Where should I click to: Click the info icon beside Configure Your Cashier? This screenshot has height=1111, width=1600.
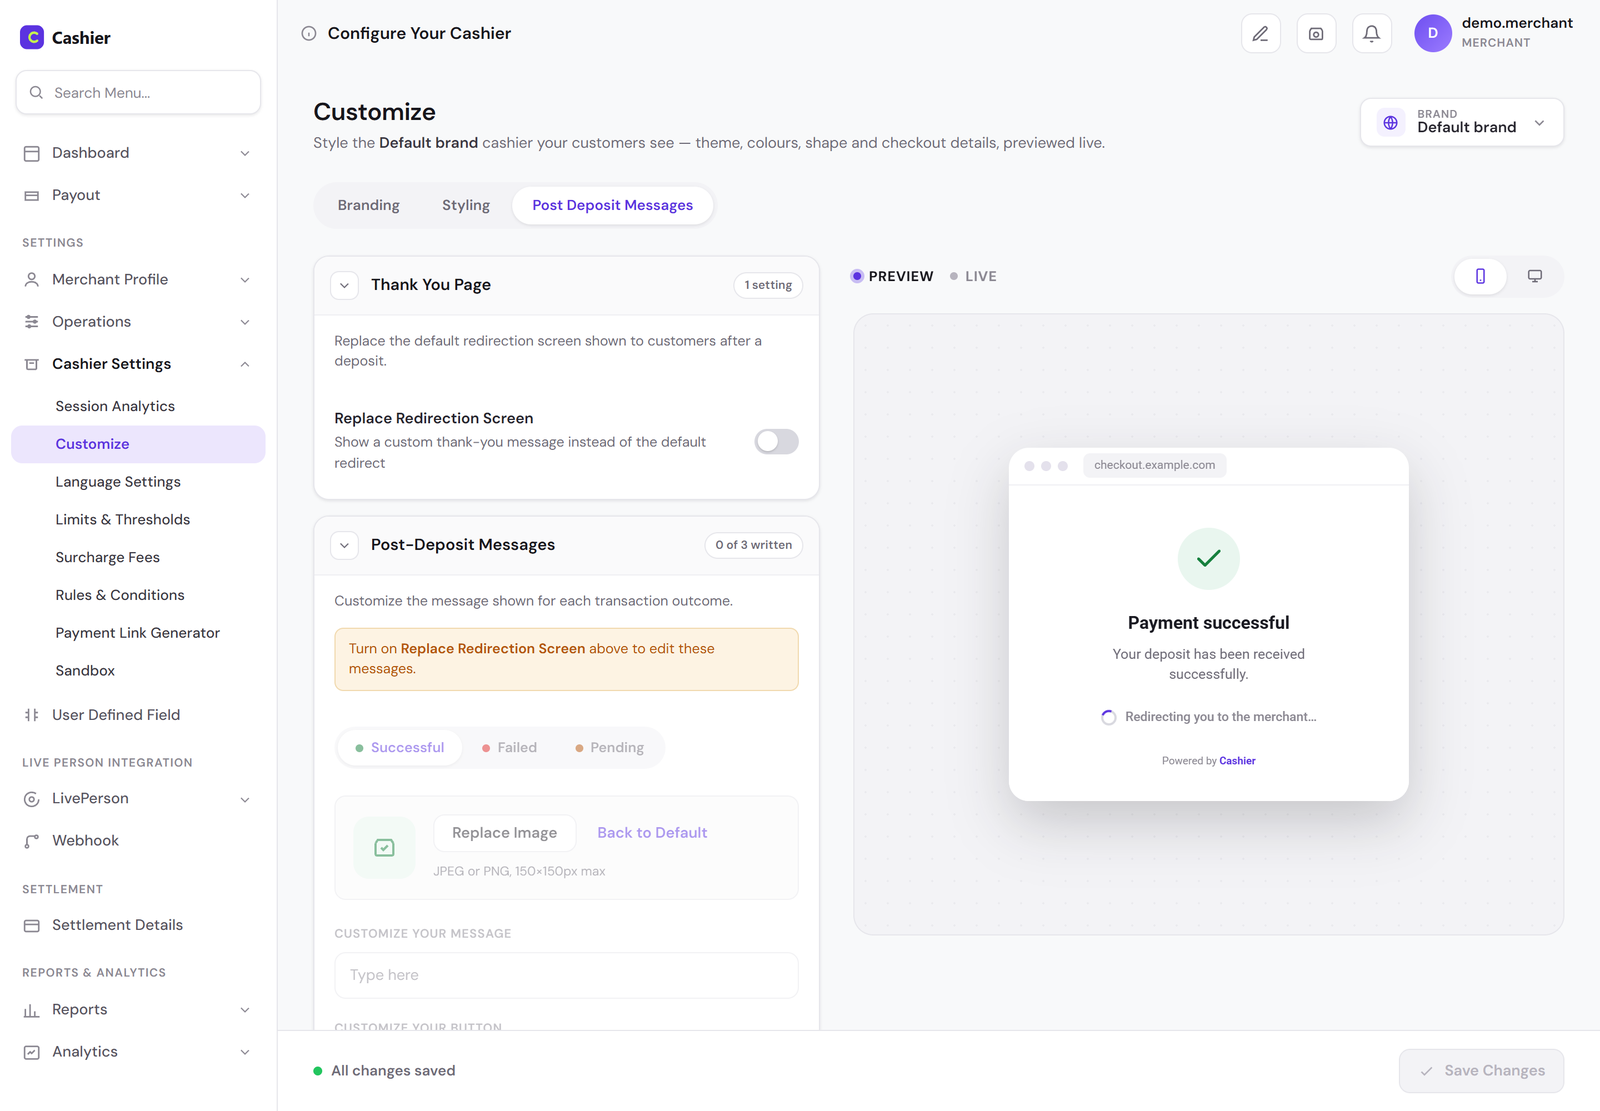point(309,33)
